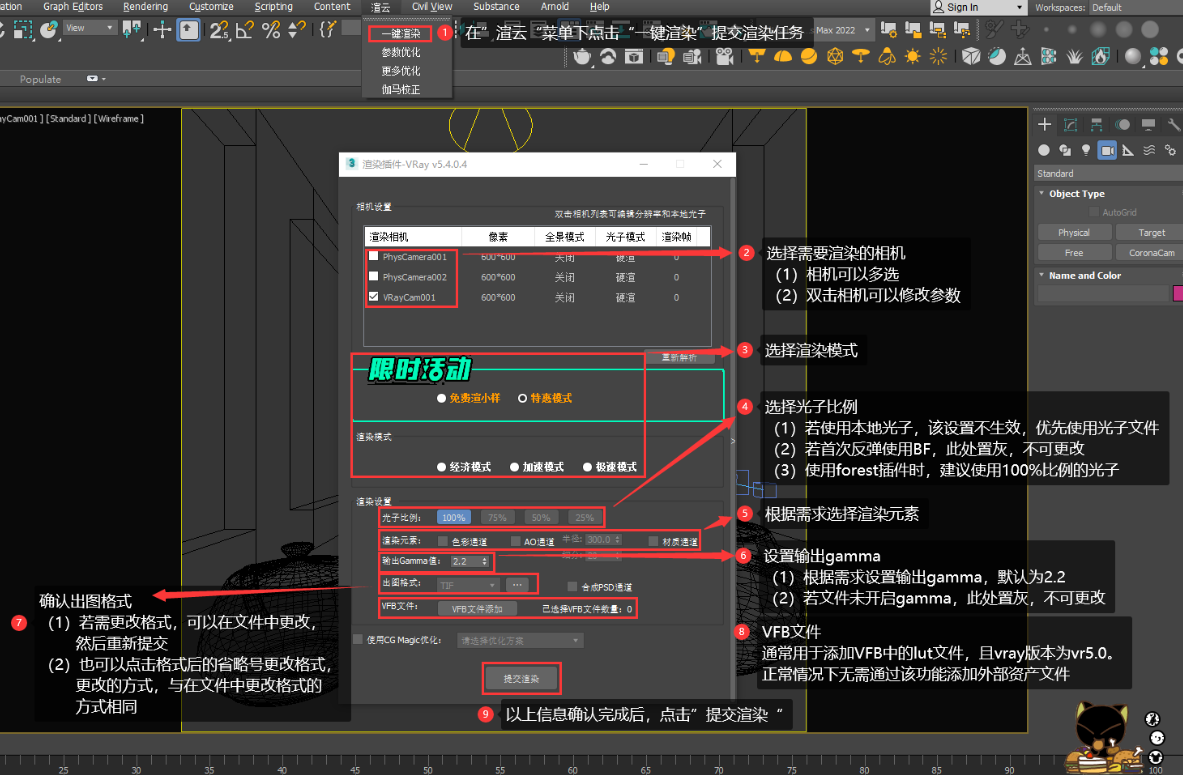1183x775 pixels.
Task: Open the Hierarchy tab in command panel
Action: 1096,125
